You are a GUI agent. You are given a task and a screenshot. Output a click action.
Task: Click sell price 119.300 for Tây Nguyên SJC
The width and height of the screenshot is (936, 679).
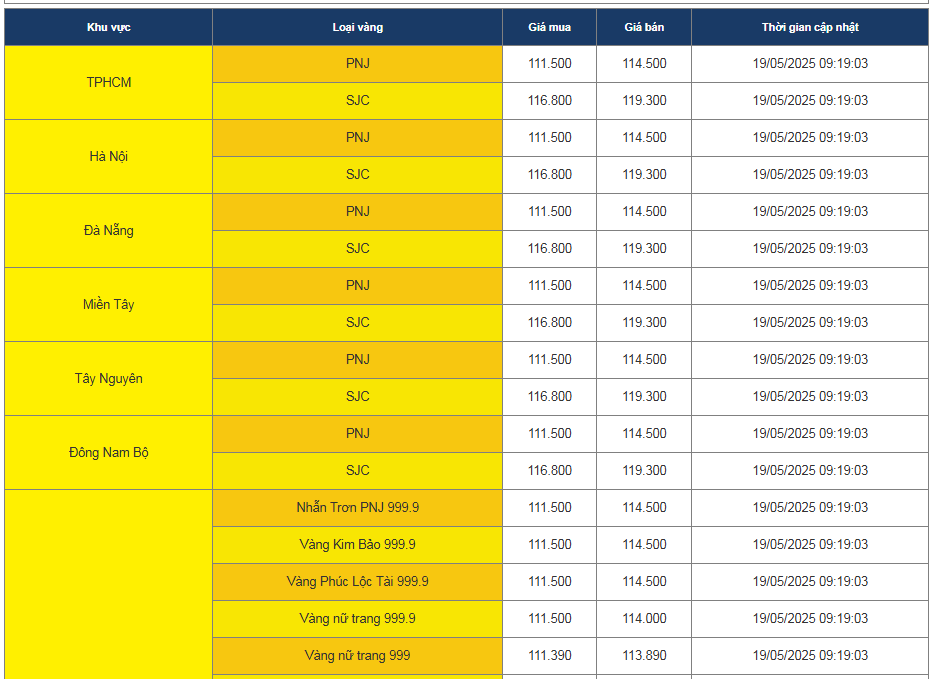pos(644,397)
